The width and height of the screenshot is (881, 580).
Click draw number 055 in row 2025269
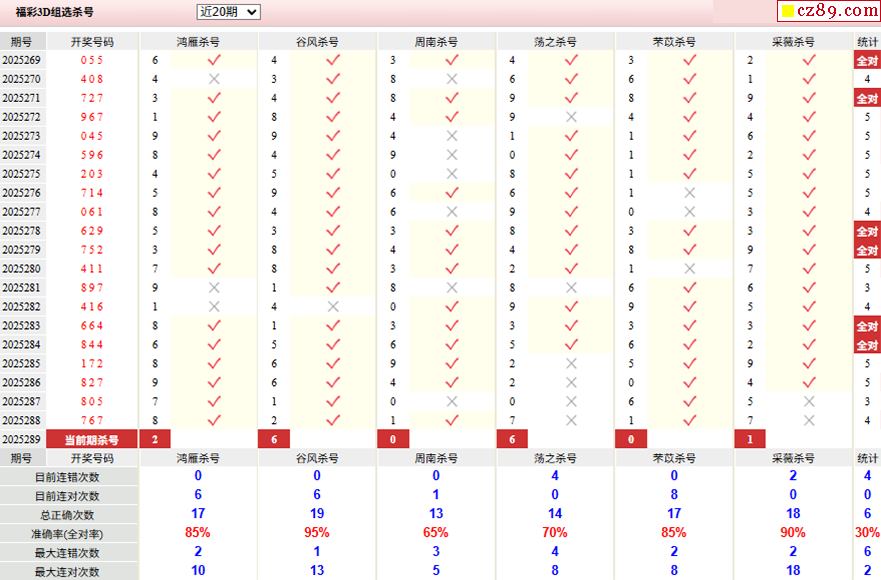[x=92, y=60]
